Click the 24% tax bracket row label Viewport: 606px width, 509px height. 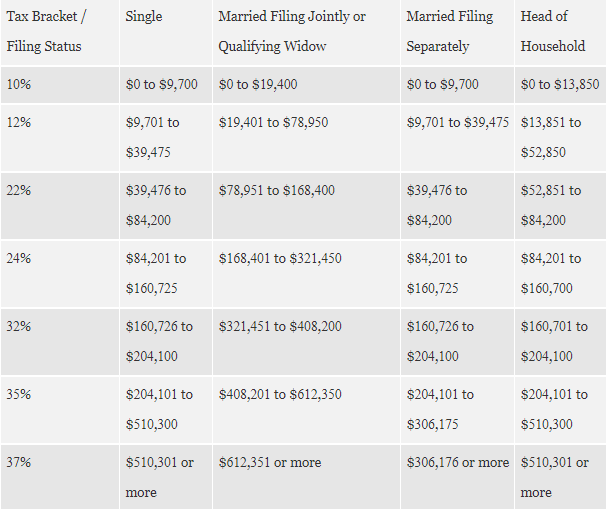click(19, 258)
